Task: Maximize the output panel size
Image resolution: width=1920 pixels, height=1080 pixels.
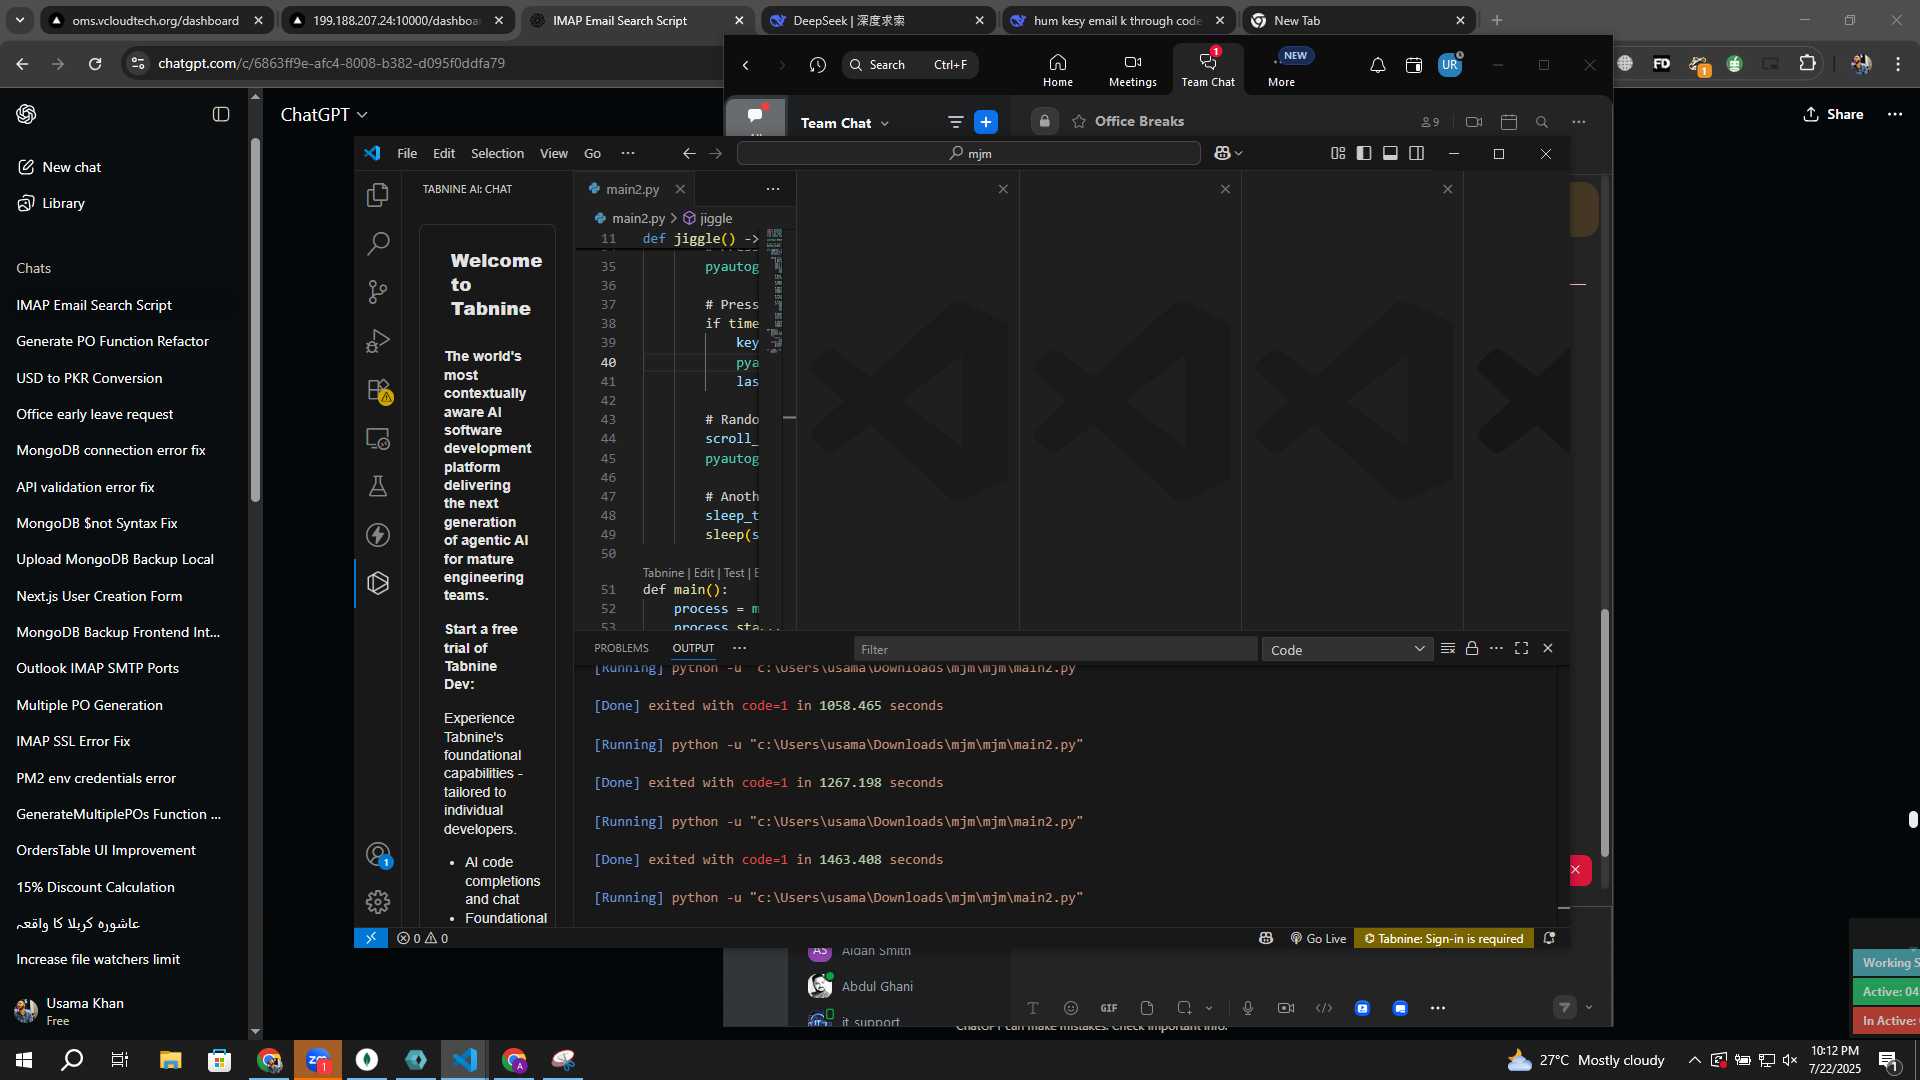Action: pos(1521,648)
